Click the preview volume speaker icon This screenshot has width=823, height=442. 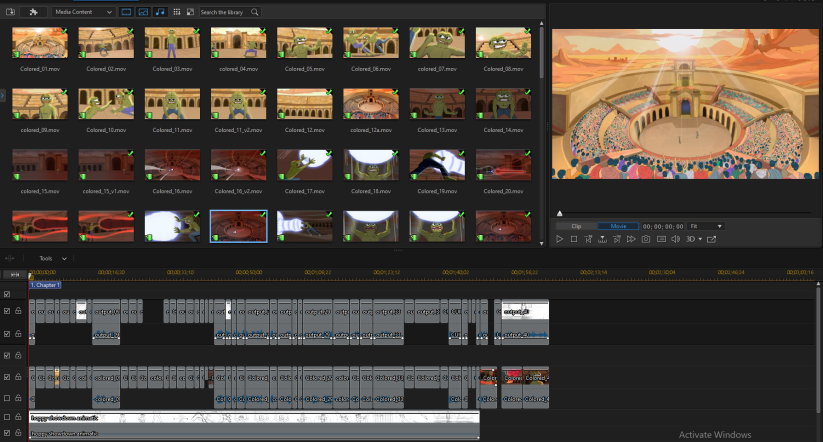pos(676,239)
